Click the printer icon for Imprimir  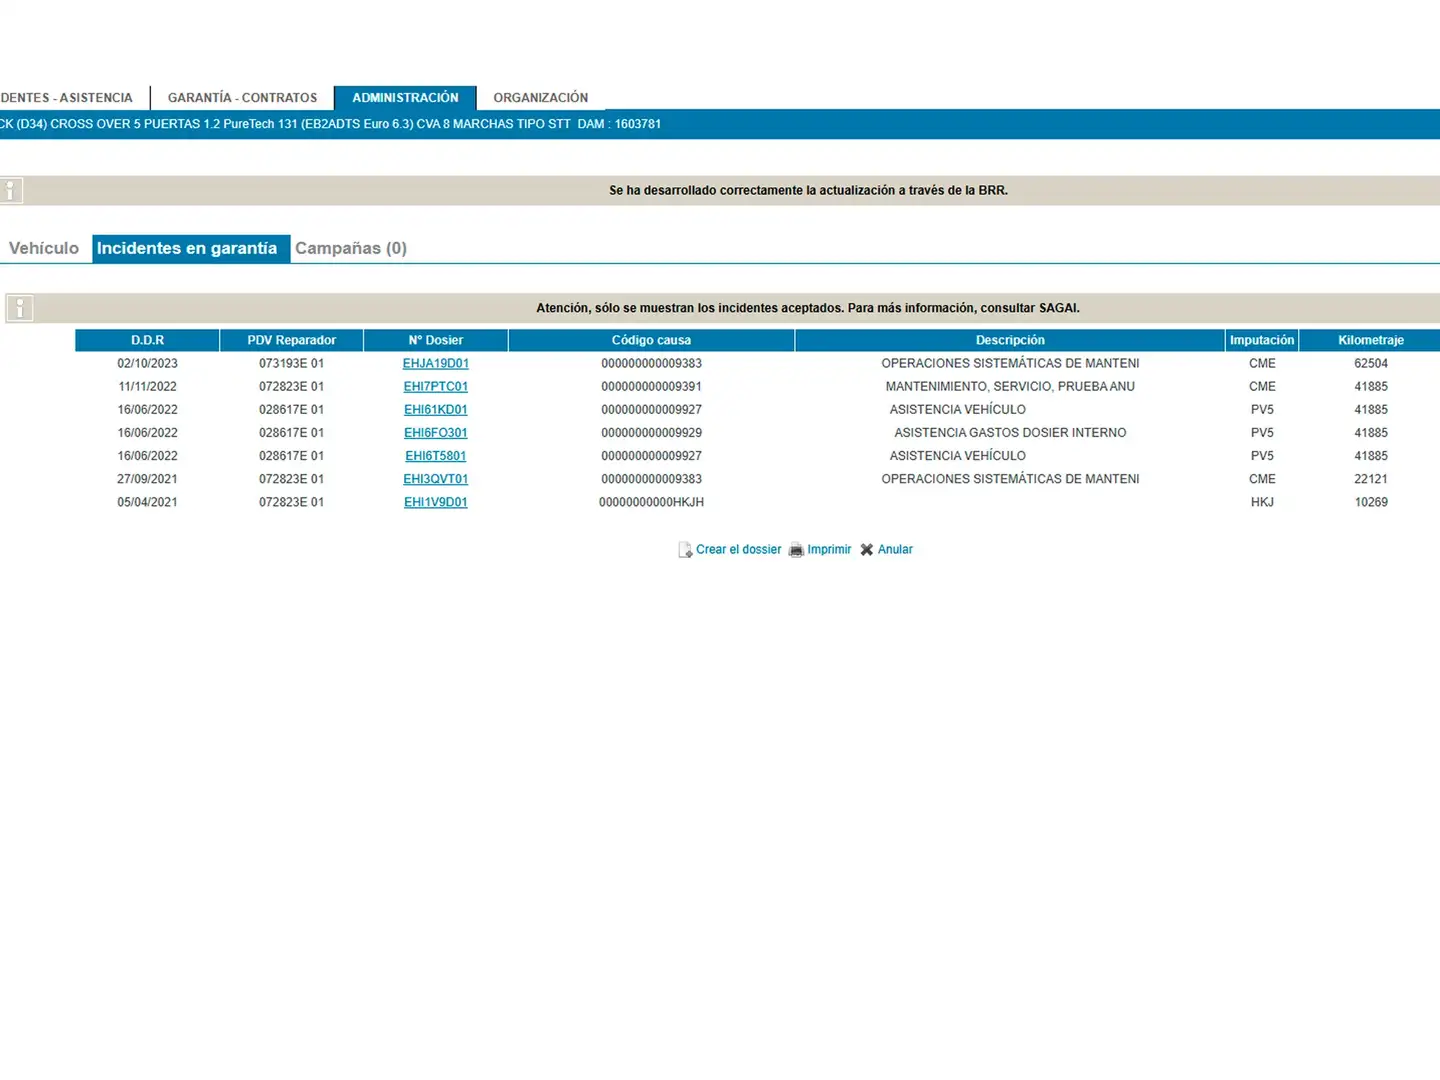[796, 550]
